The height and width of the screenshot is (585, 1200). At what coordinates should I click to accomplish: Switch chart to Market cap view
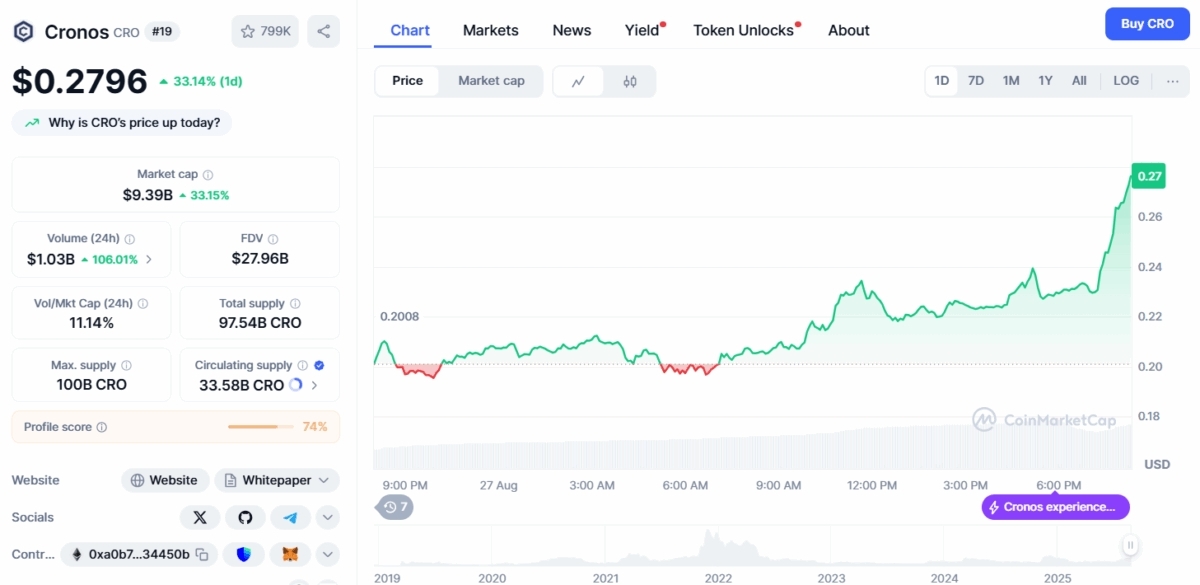(x=491, y=81)
